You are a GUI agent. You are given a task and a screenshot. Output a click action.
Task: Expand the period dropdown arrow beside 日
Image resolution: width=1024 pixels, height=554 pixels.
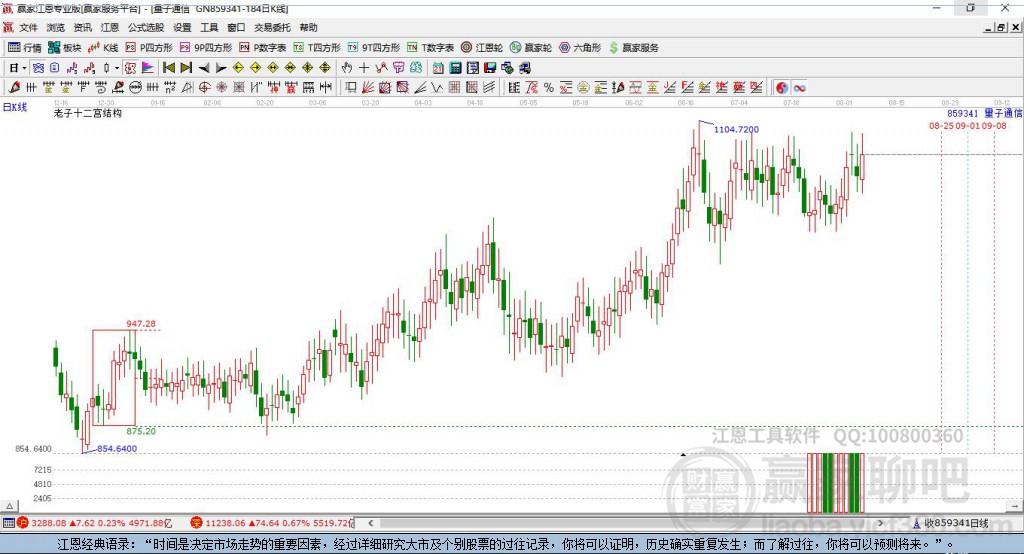point(23,67)
